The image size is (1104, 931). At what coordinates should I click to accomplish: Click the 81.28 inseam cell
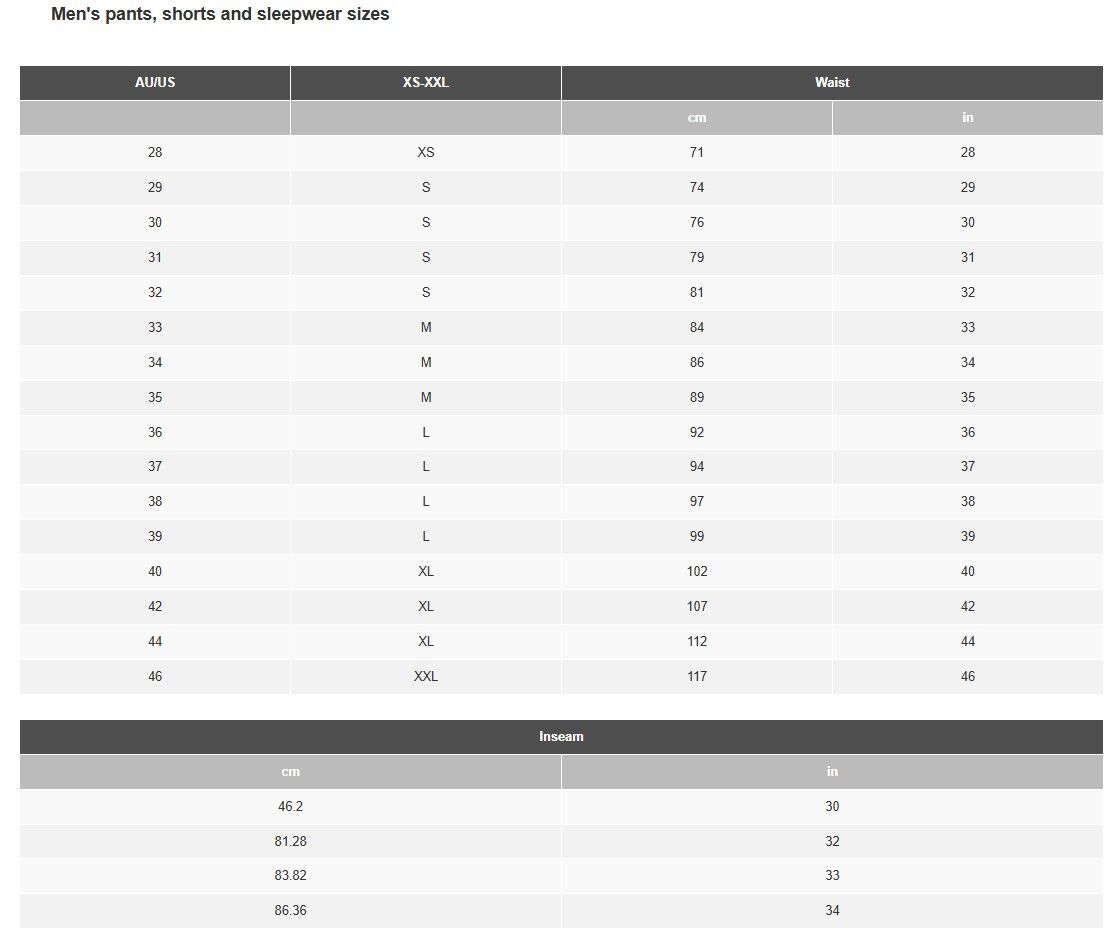(290, 841)
